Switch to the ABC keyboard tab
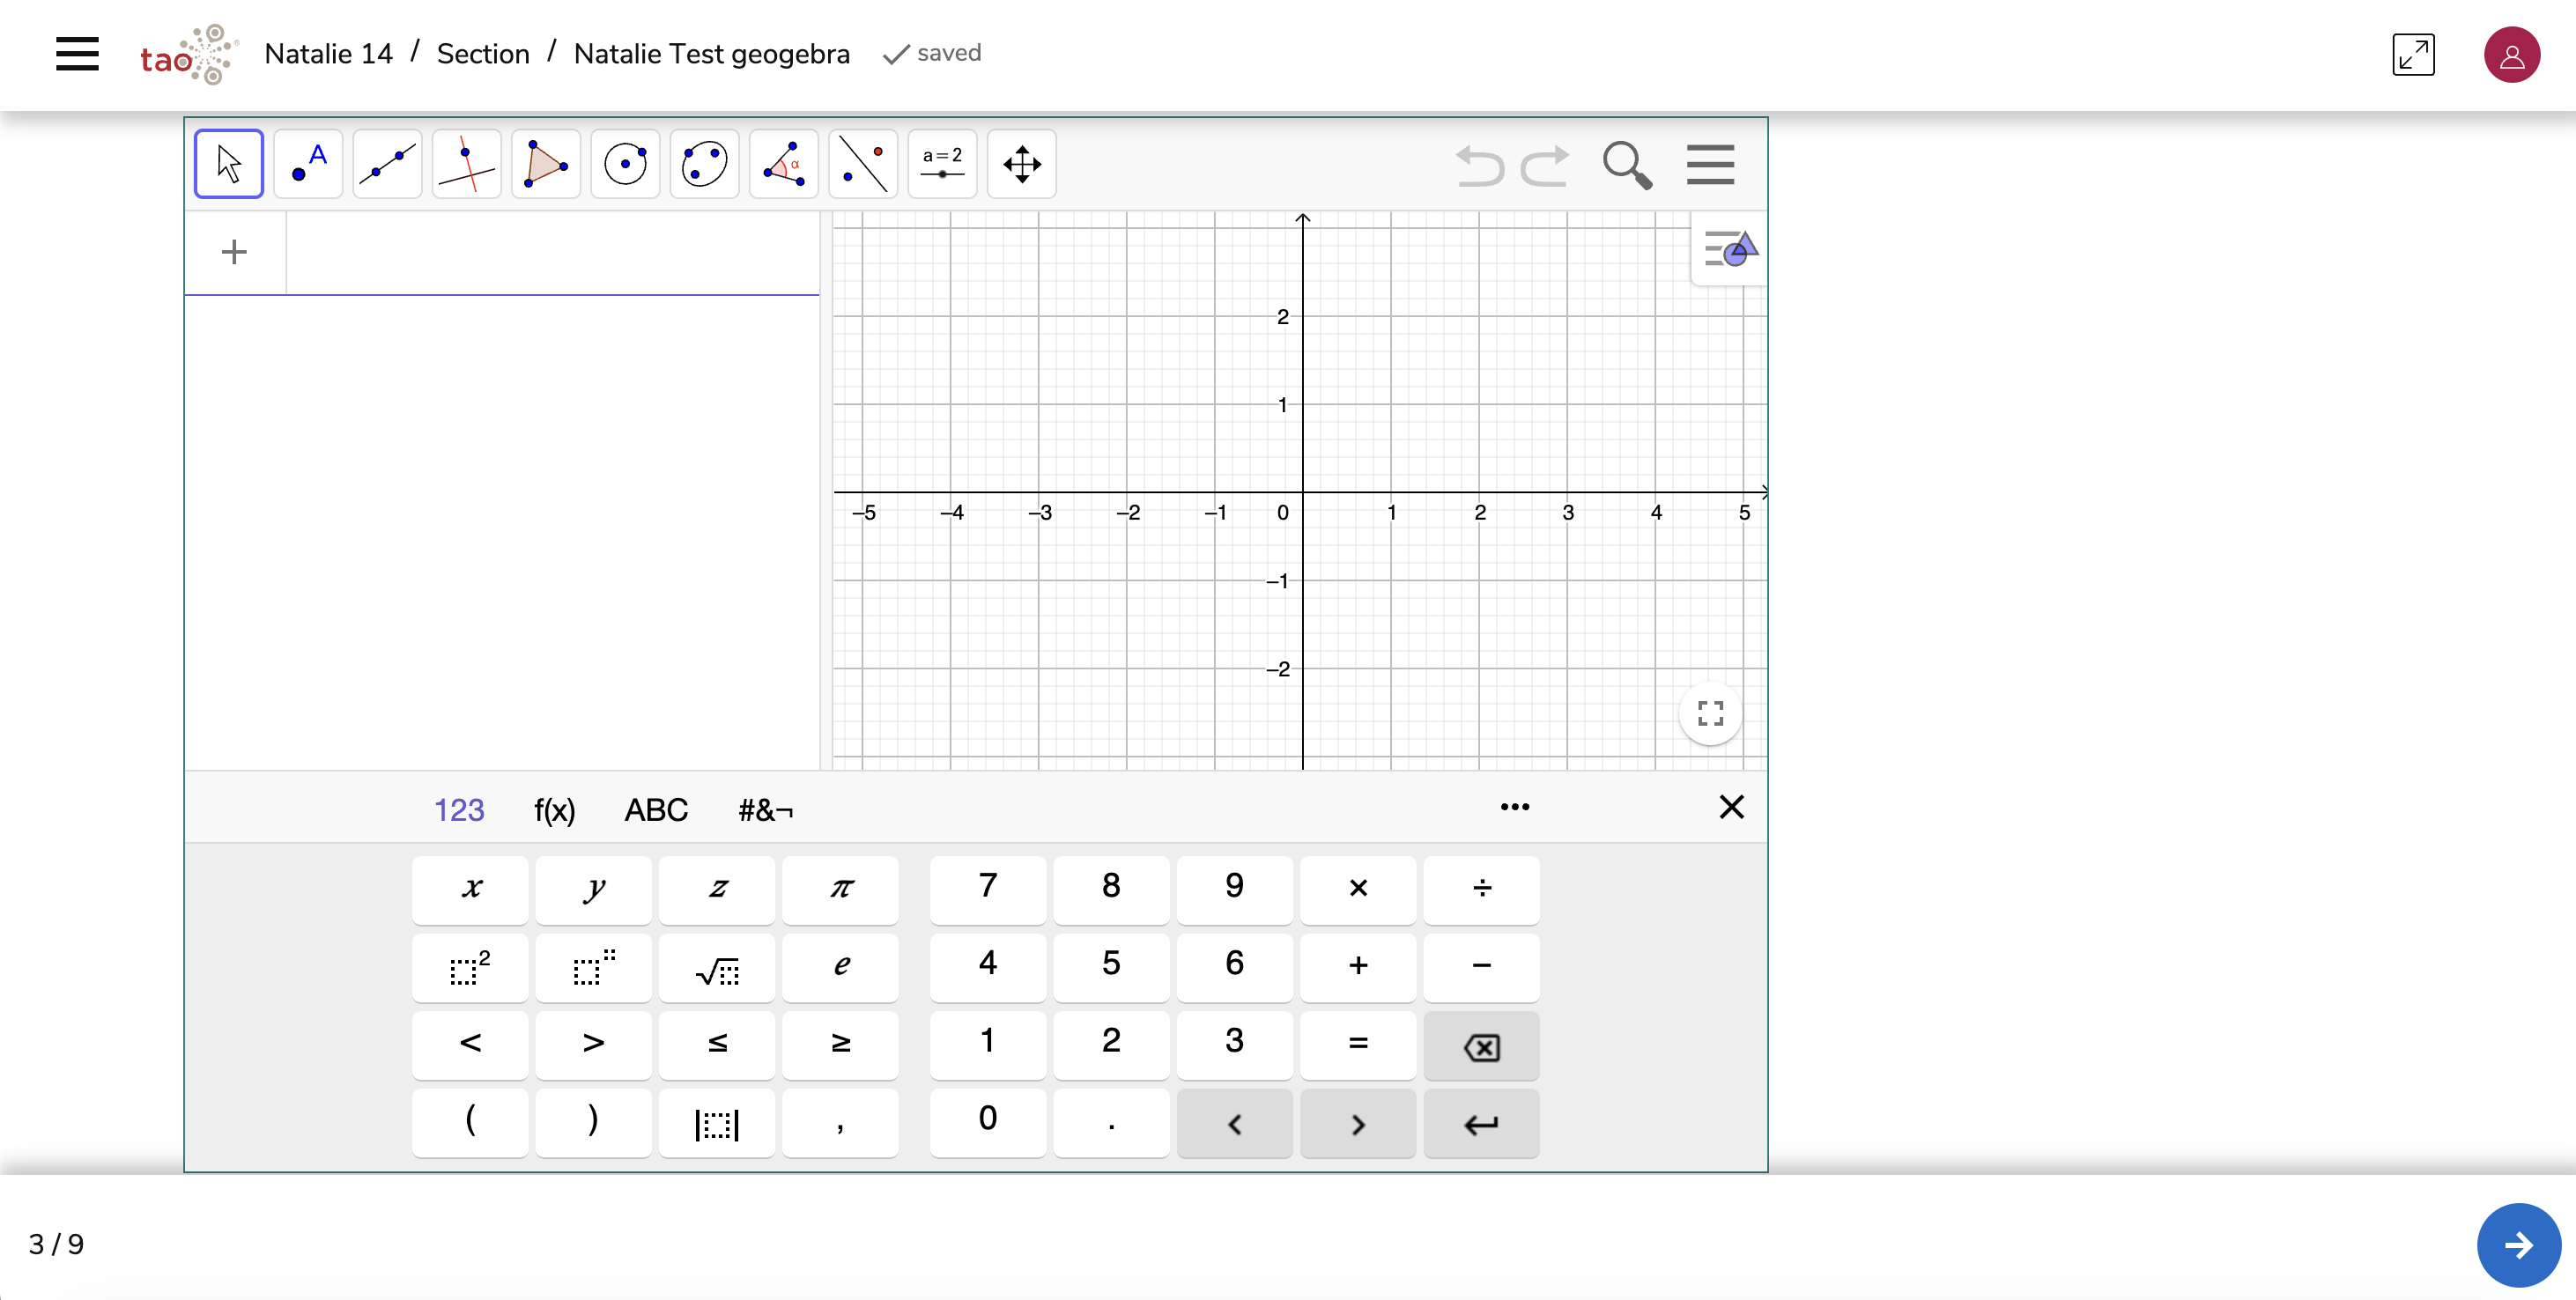2576x1300 pixels. tap(656, 810)
